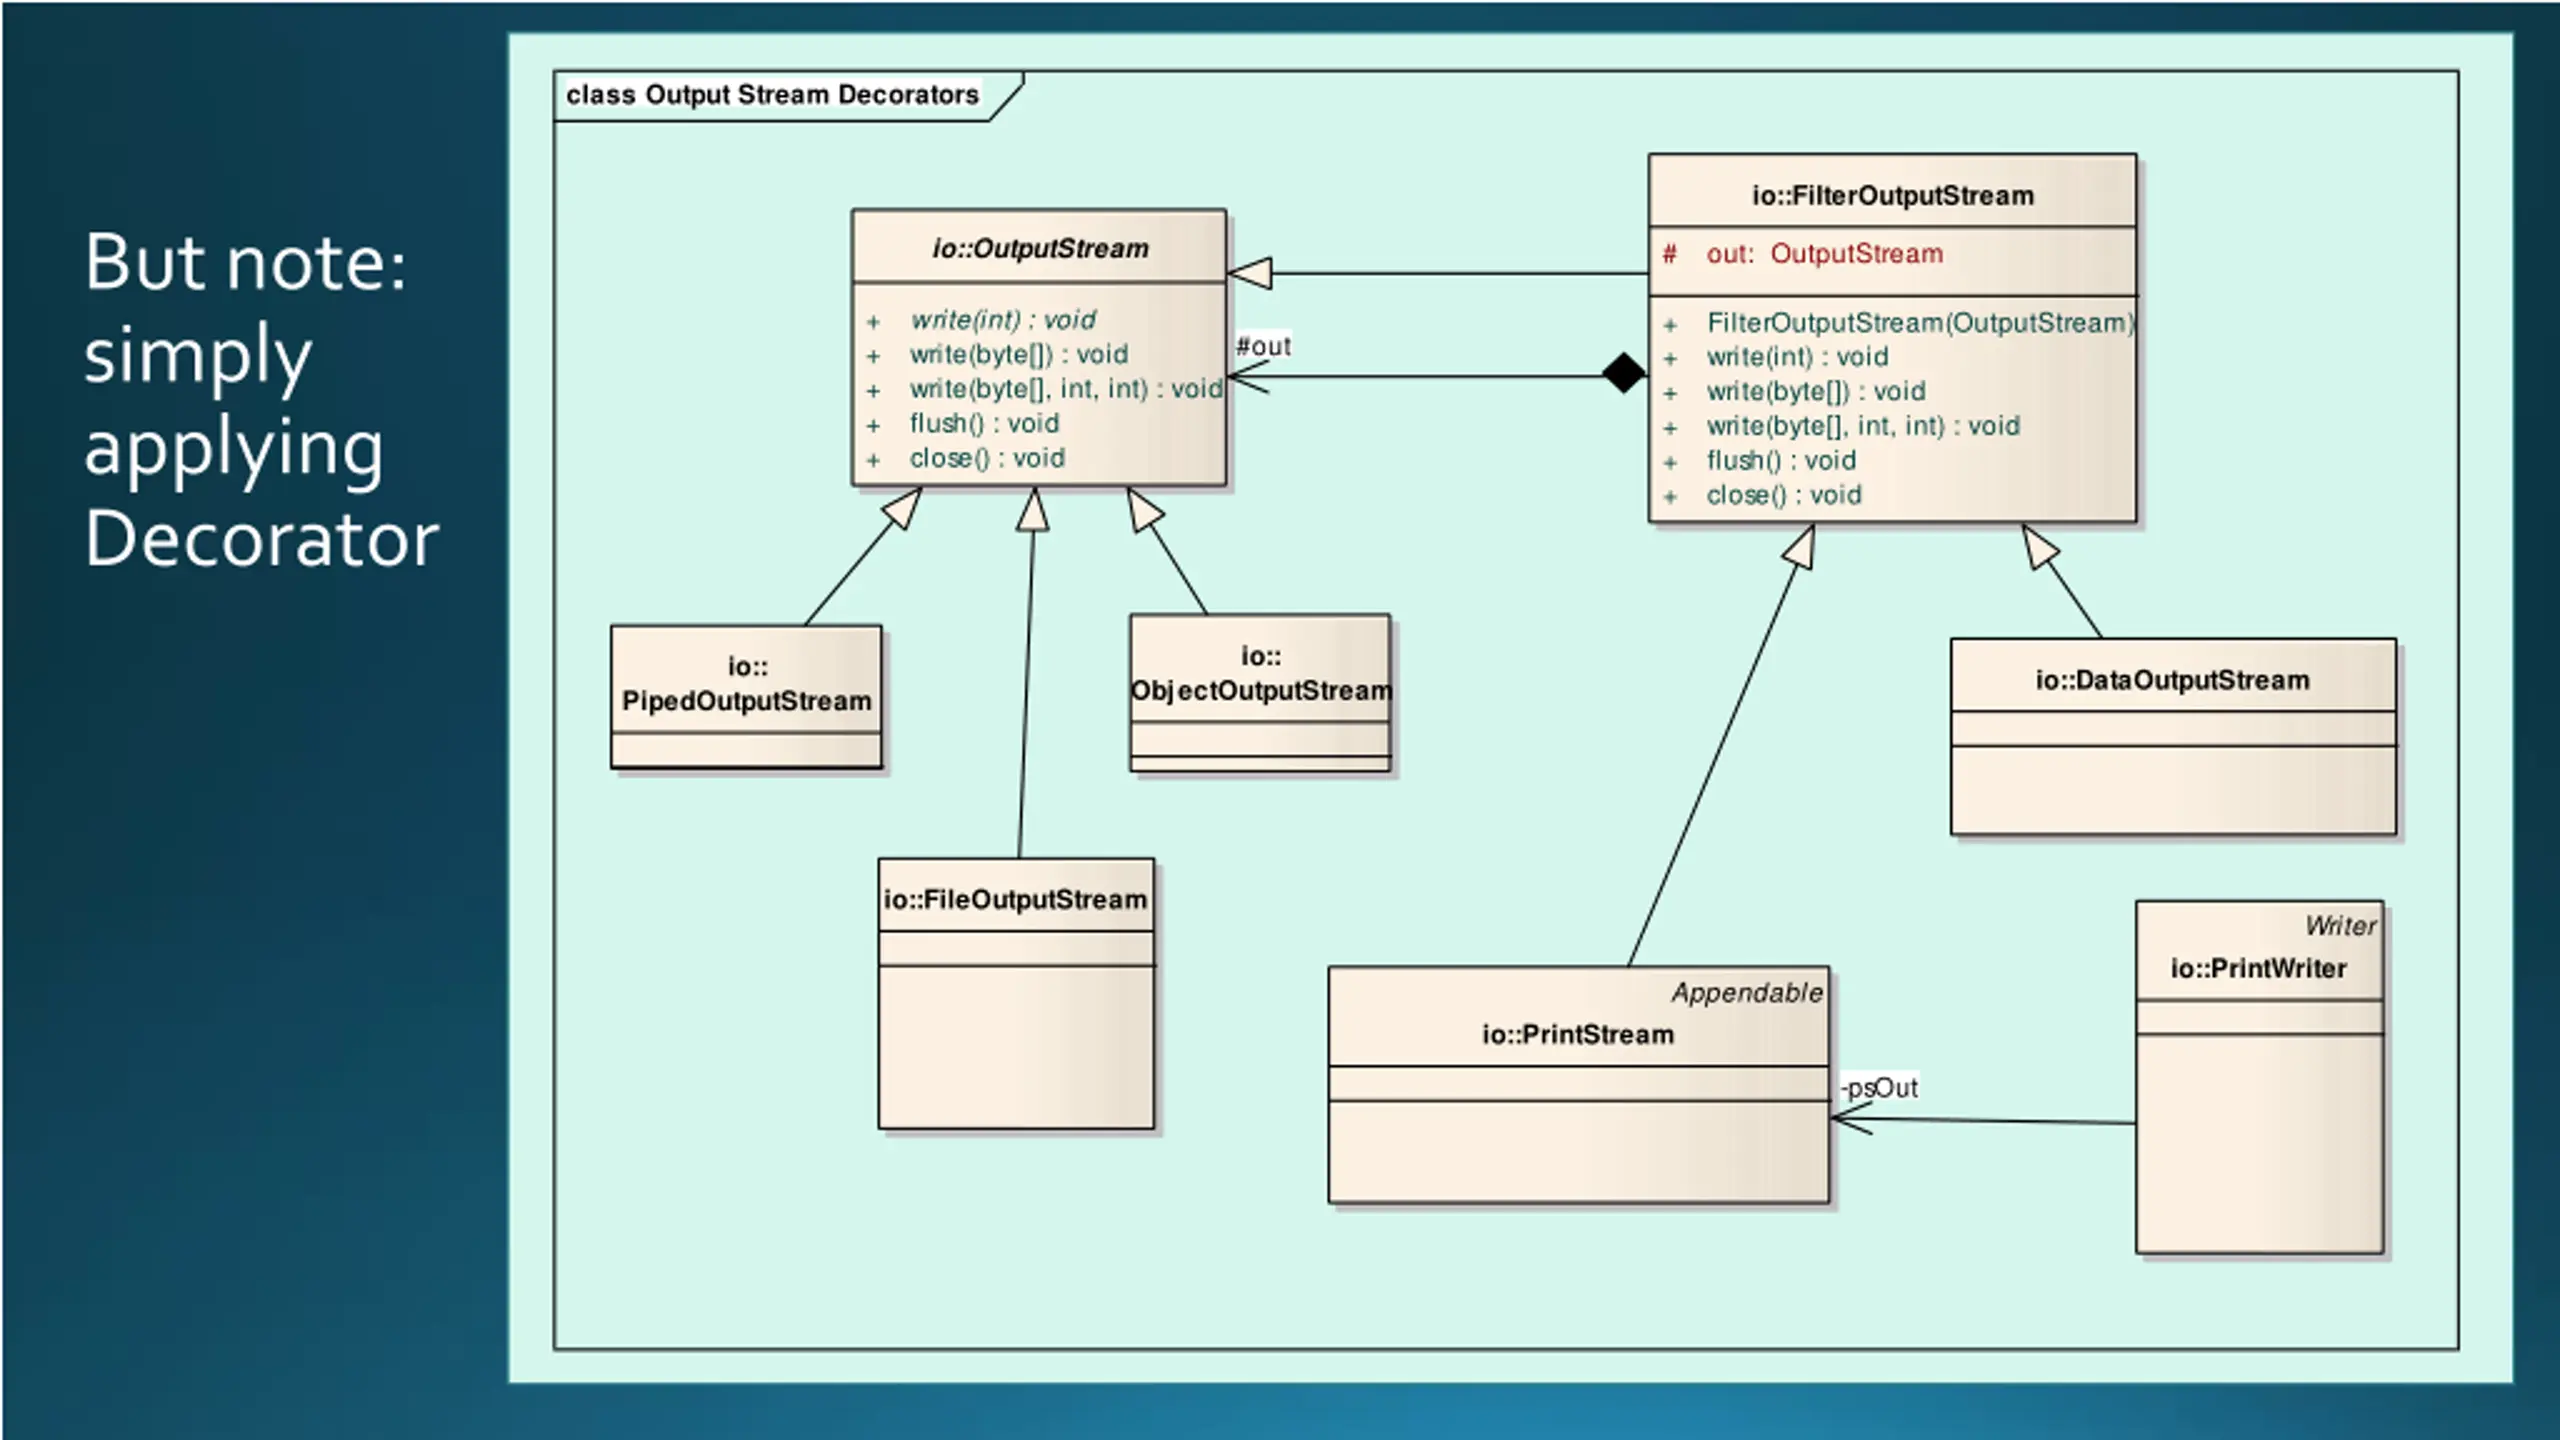Viewport: 2560px width, 1440px height.
Task: Click the '-psOut' association label
Action: click(x=1879, y=1088)
